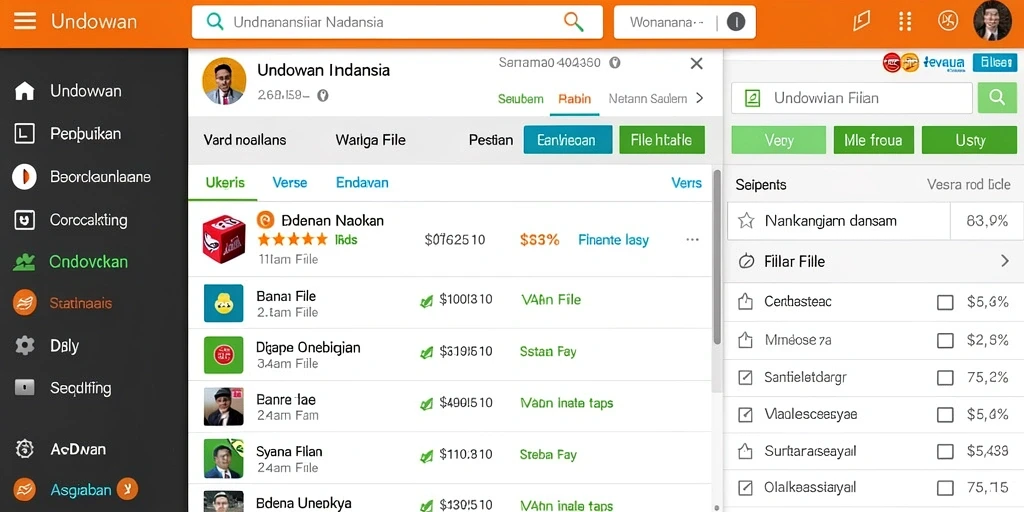Click the Mle froua button
Viewport: 1024px width, 512px height.
click(x=873, y=140)
